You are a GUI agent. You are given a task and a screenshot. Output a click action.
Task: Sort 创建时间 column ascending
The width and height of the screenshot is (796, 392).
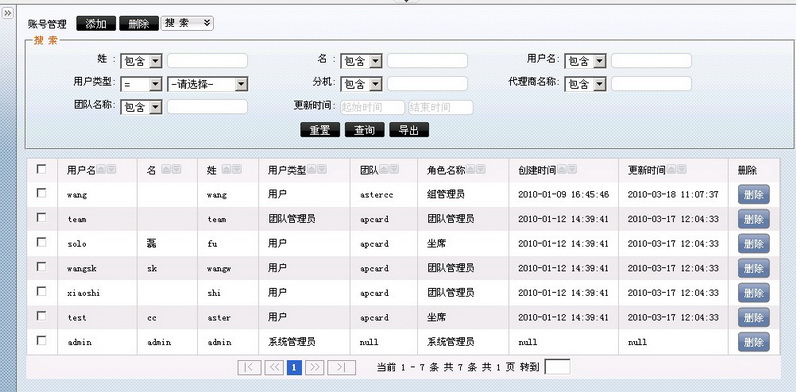(x=561, y=170)
